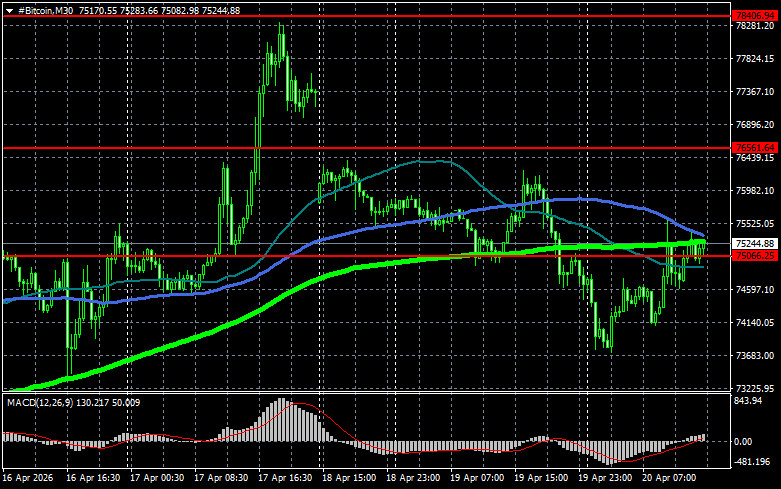Select the 76561.64 red price level label
This screenshot has height=489, width=781.
[755, 148]
